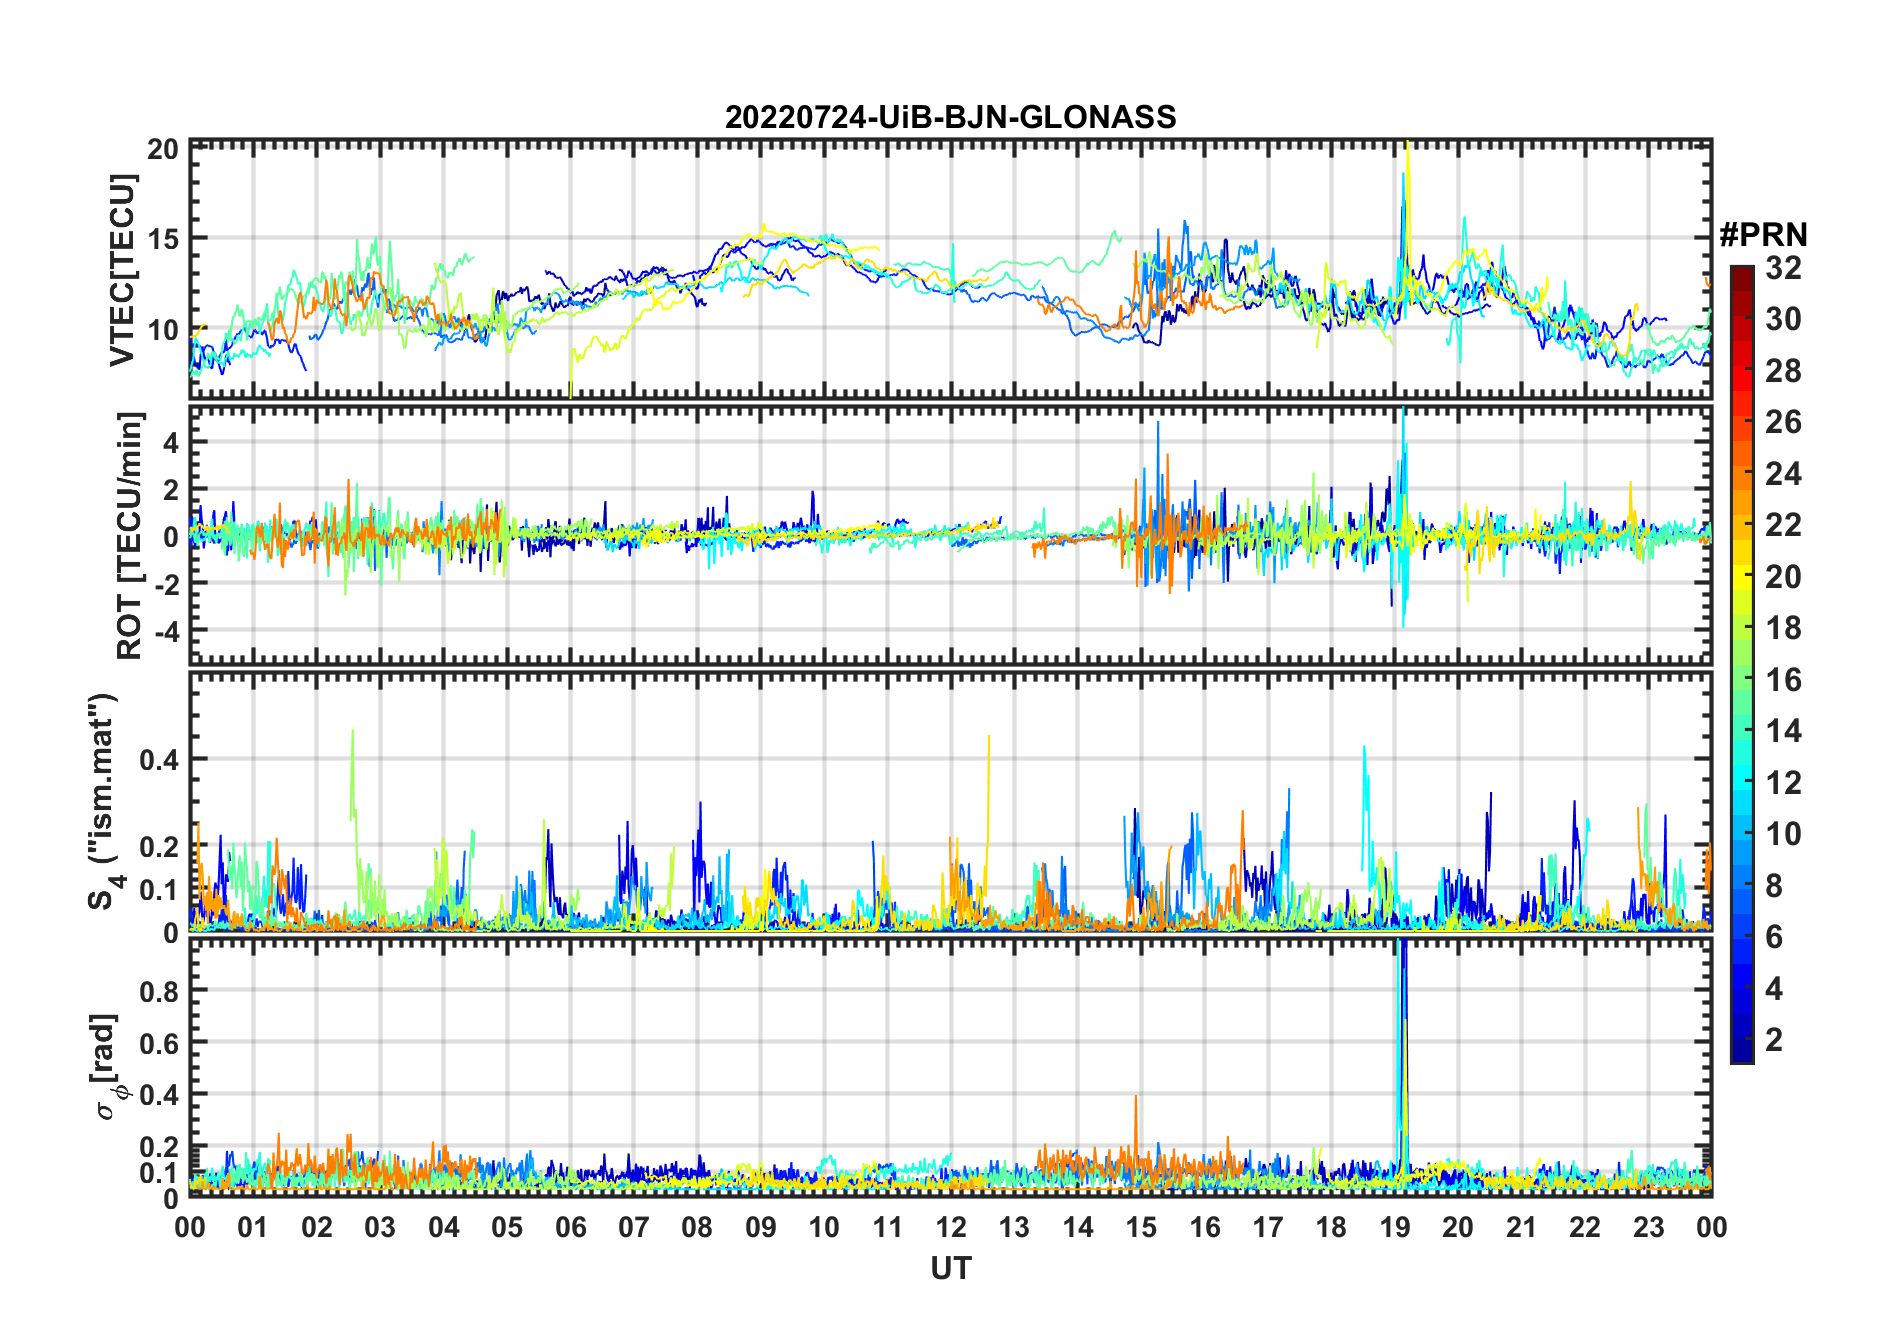The image size is (1902, 1330).
Task: Click the UT x-axis label
Action: point(950,1268)
